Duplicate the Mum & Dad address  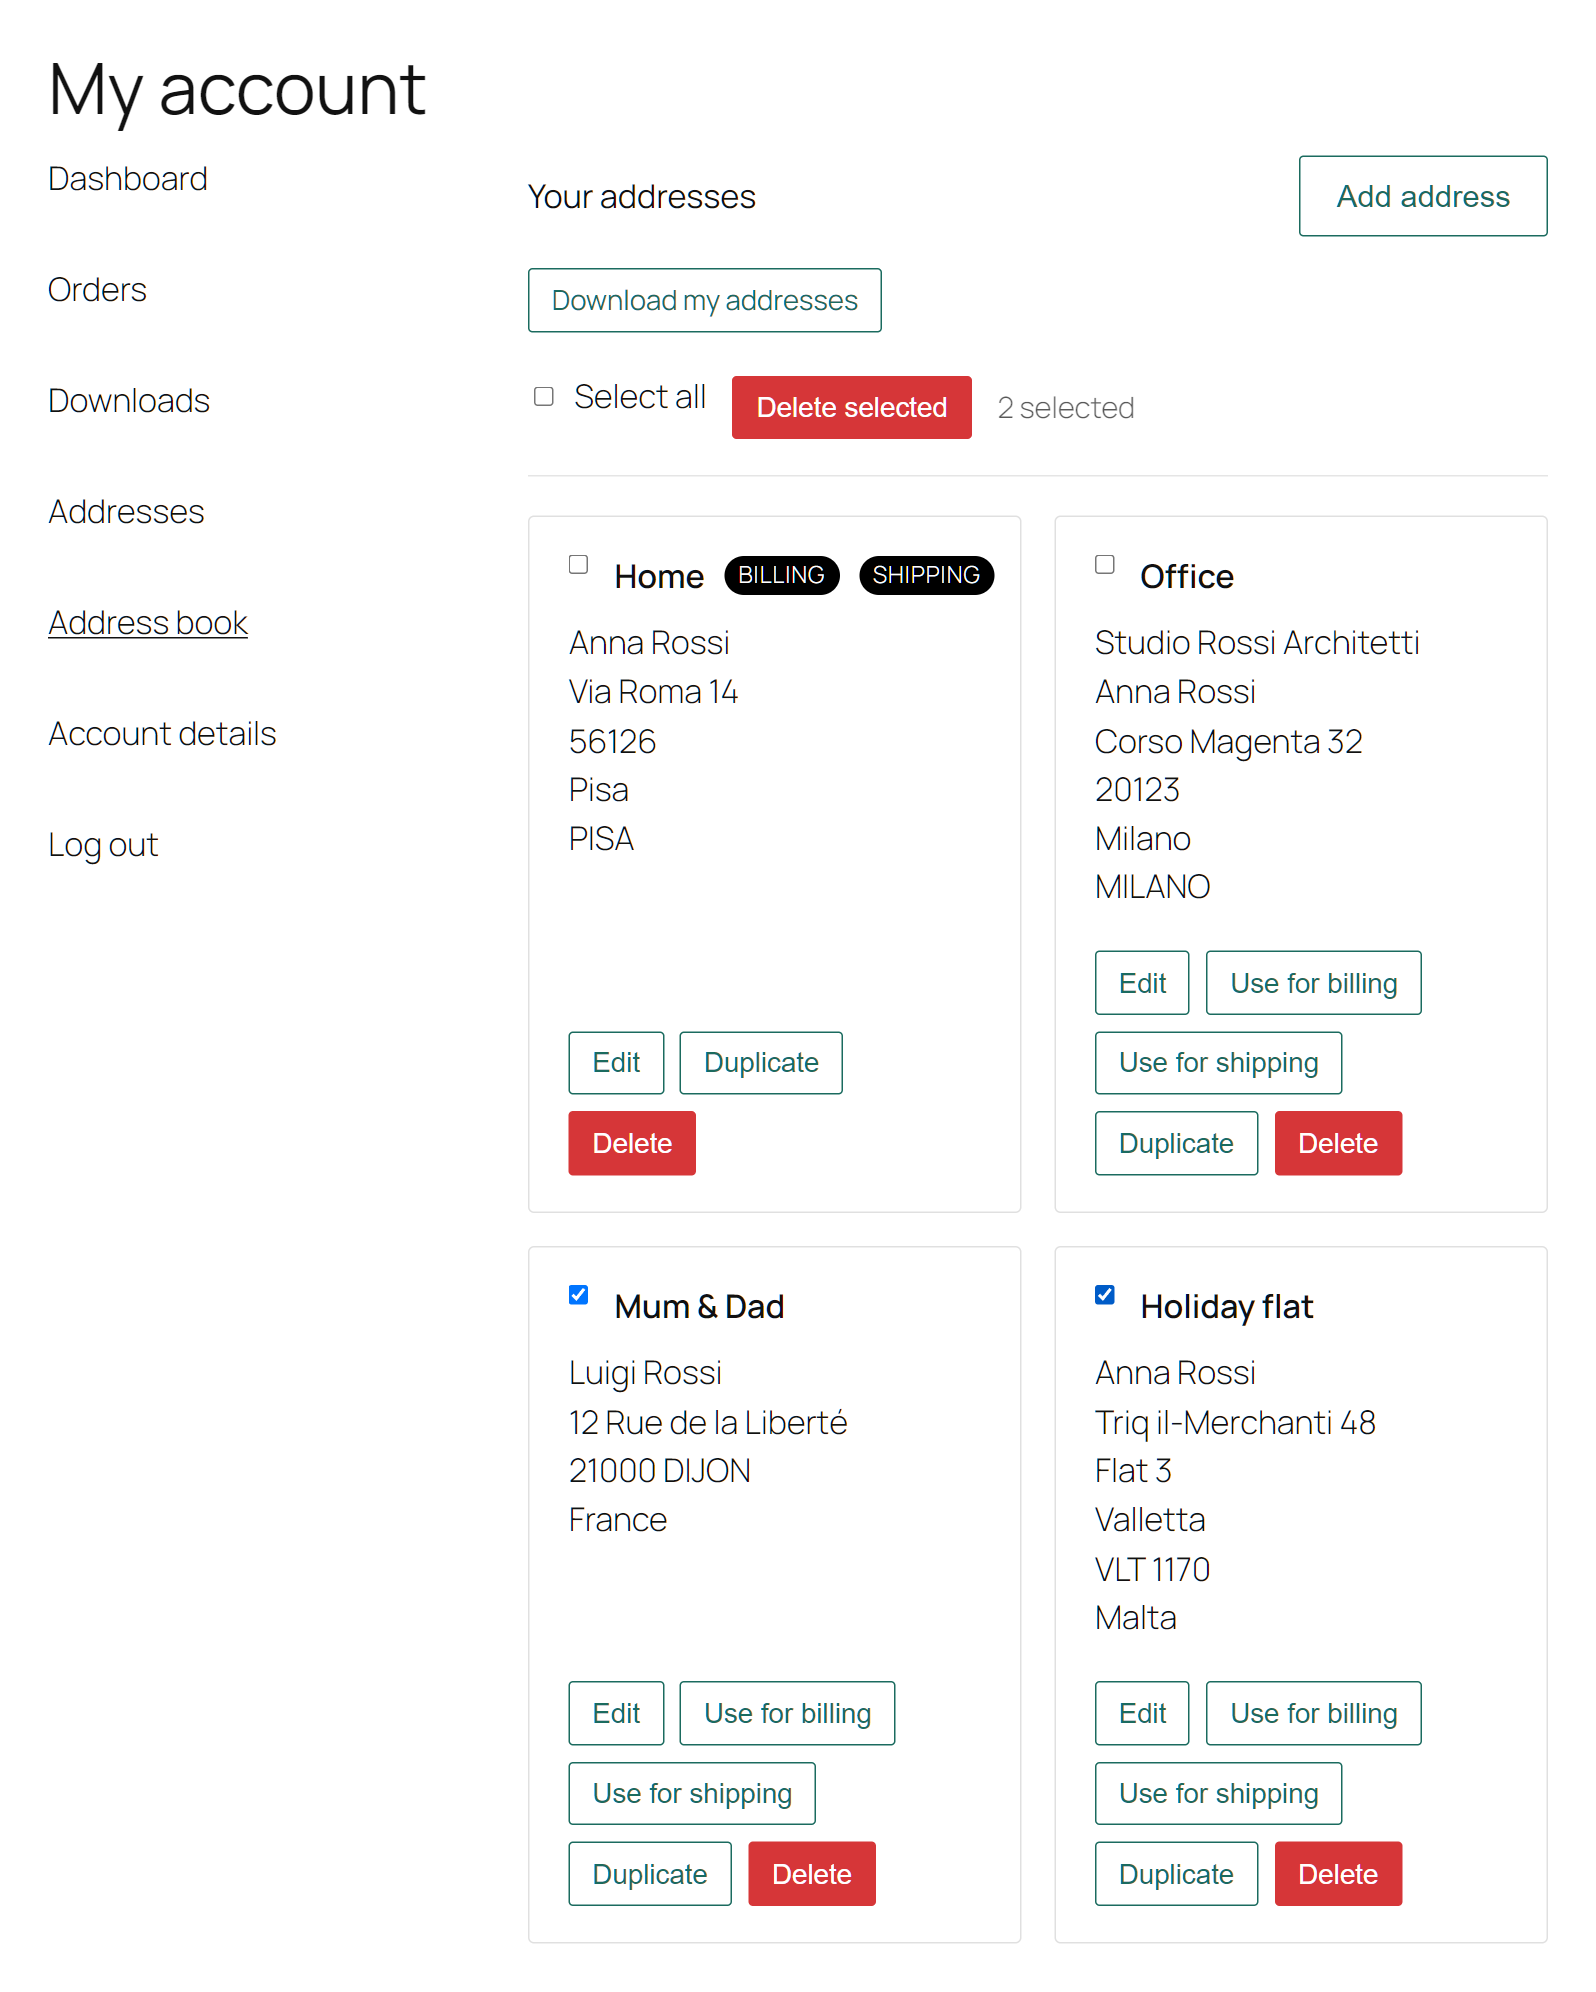[650, 1874]
